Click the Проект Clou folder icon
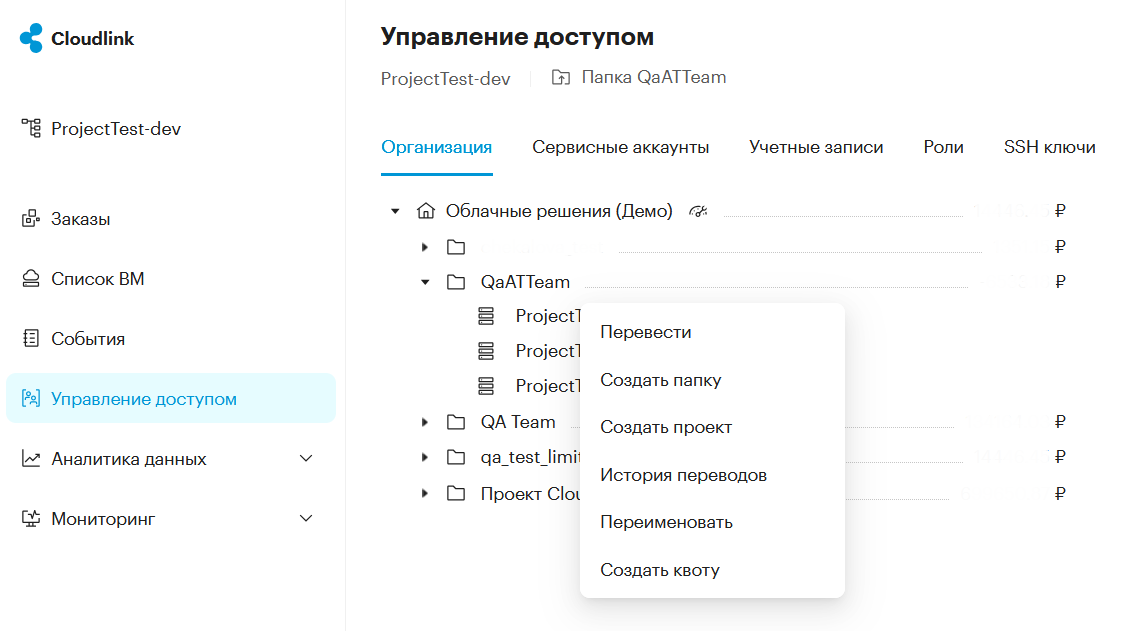Image resolution: width=1125 pixels, height=631 pixels. (456, 493)
